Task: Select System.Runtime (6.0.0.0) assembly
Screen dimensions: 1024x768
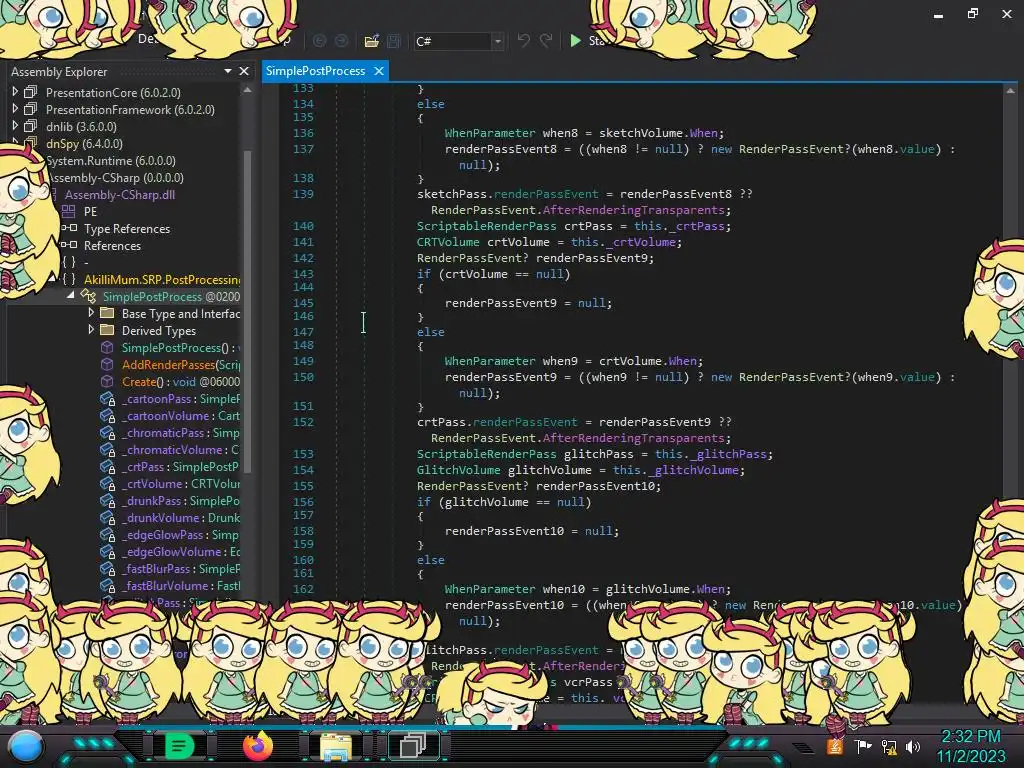Action: point(110,161)
